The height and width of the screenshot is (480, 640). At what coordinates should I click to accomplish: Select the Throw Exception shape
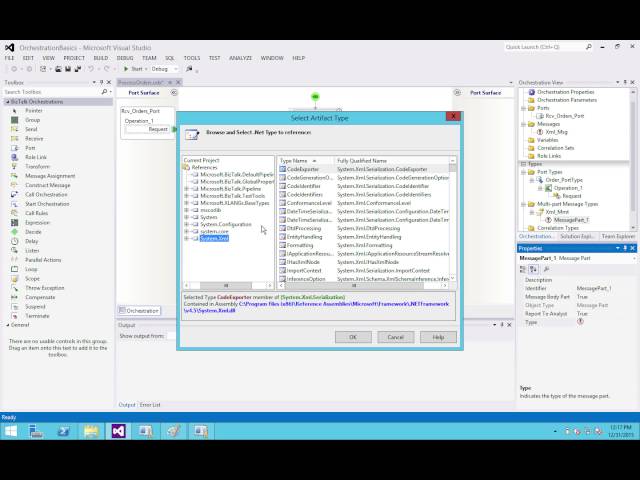[44, 288]
